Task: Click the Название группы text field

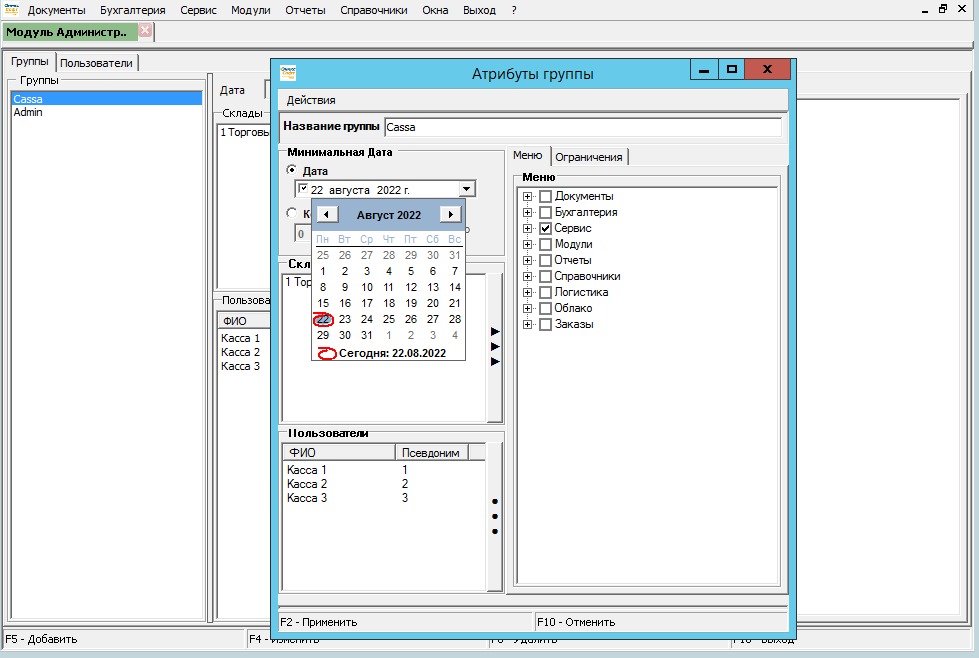Action: pos(582,127)
